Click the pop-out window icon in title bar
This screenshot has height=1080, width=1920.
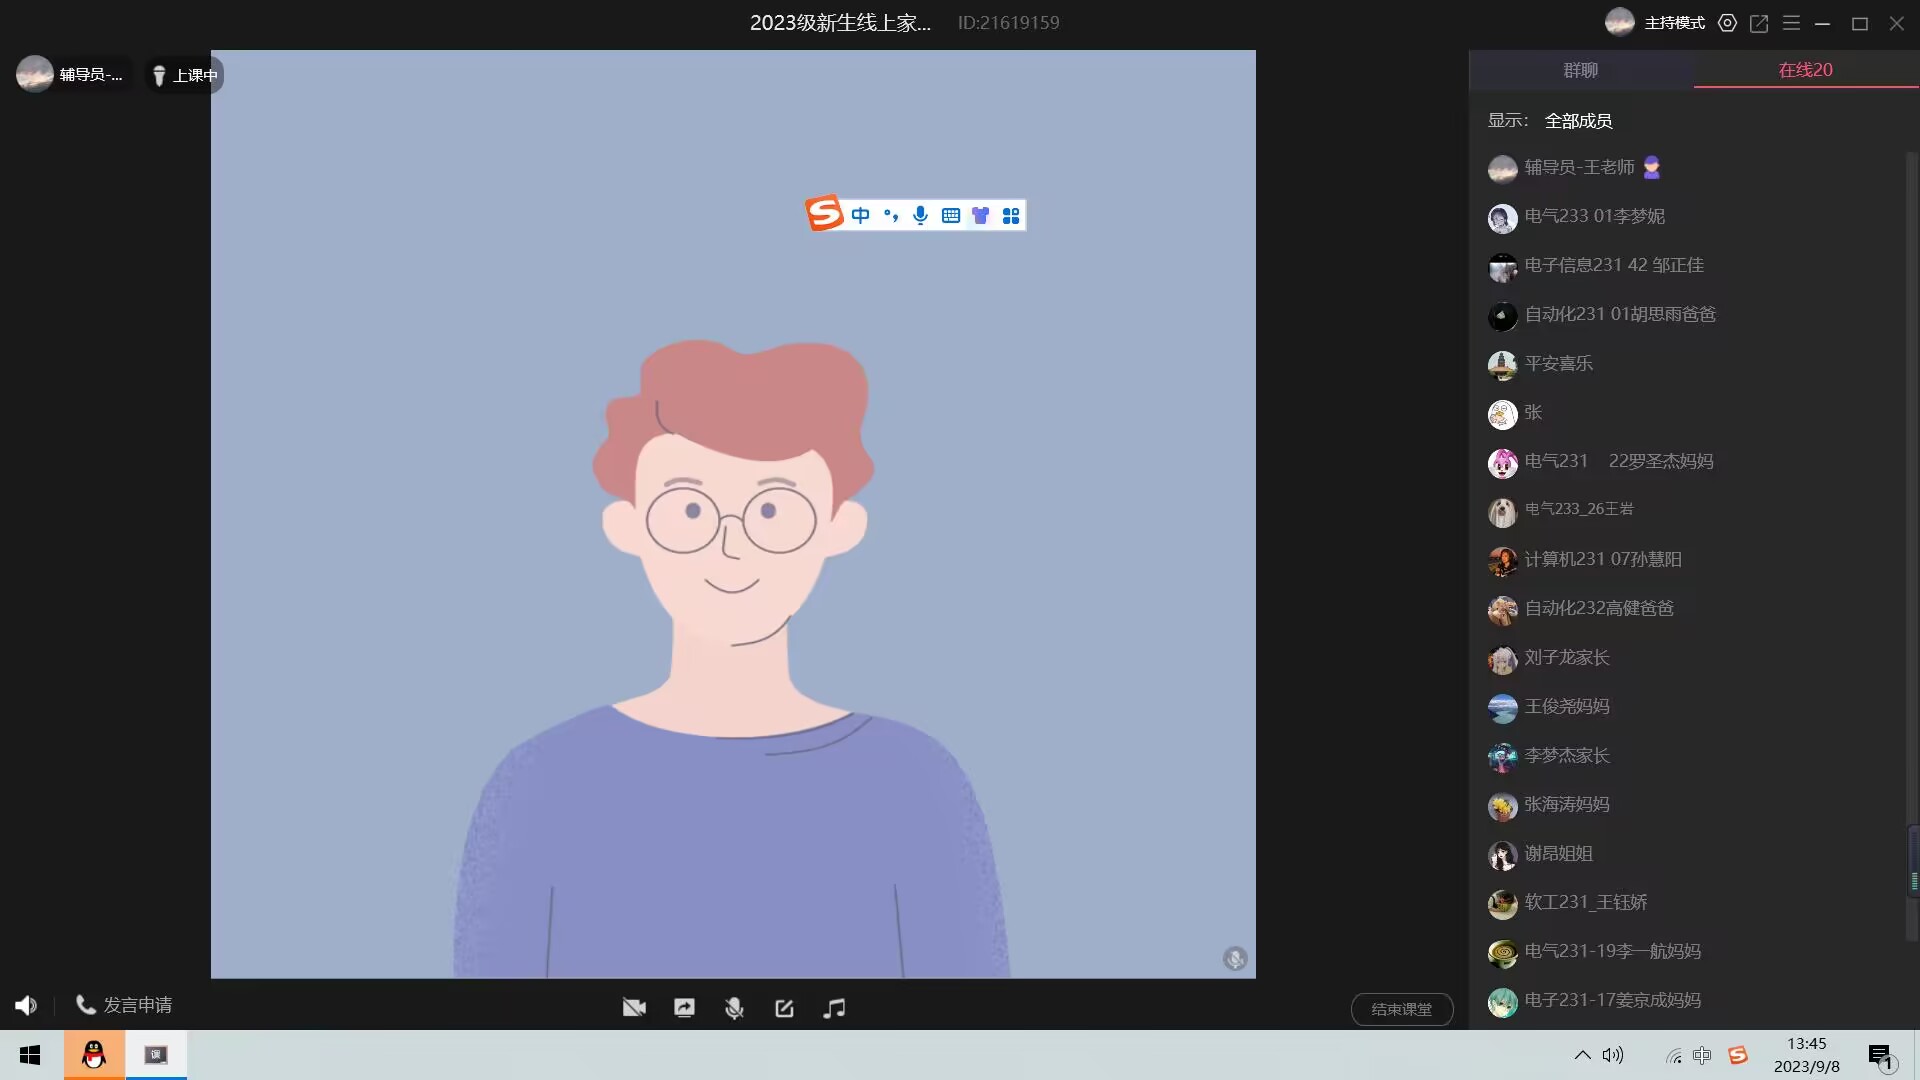1759,23
